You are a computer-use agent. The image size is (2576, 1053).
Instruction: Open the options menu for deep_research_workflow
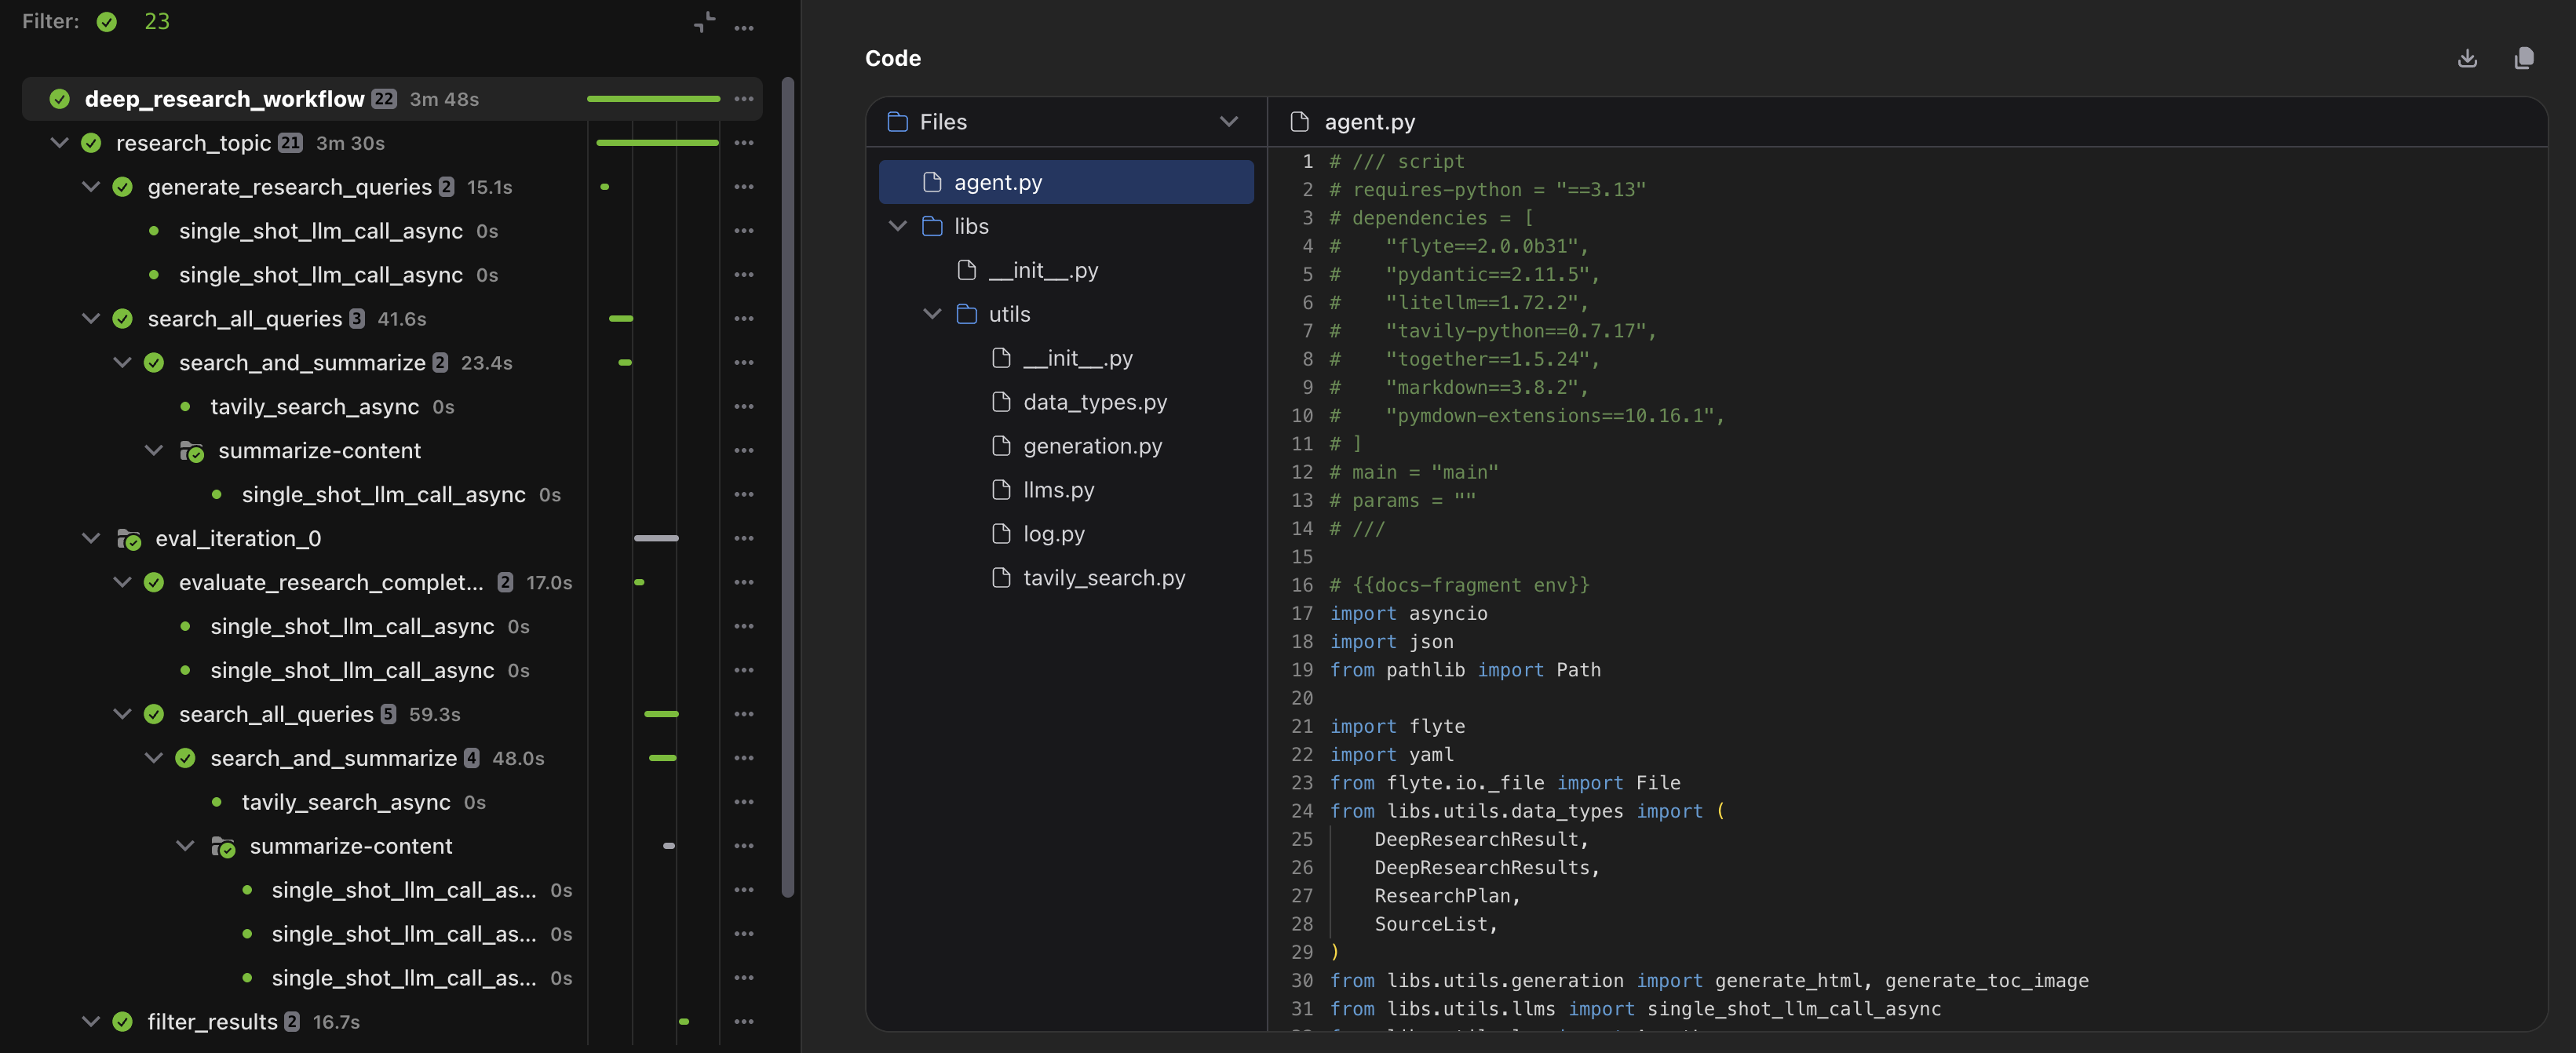[744, 98]
